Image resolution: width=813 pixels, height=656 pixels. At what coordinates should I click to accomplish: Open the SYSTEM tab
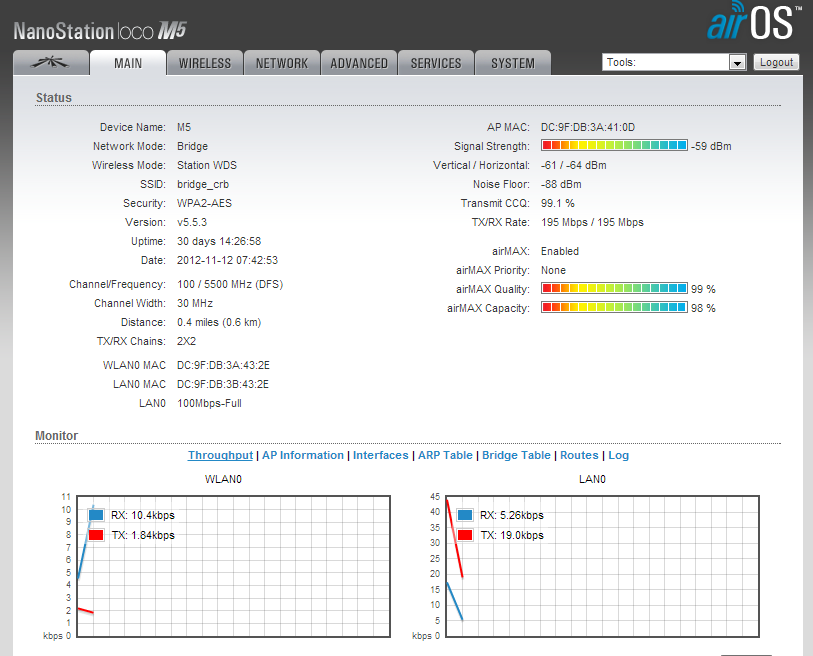click(x=512, y=63)
